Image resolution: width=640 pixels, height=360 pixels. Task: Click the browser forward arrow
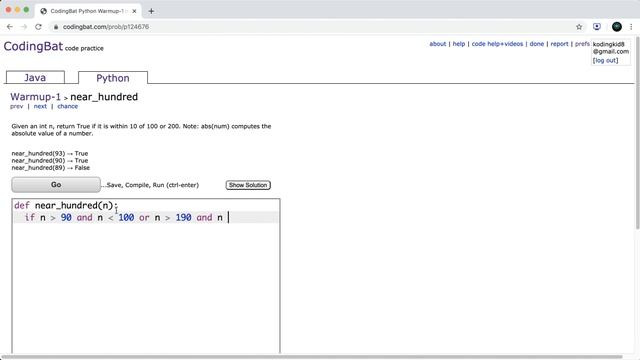[24, 27]
